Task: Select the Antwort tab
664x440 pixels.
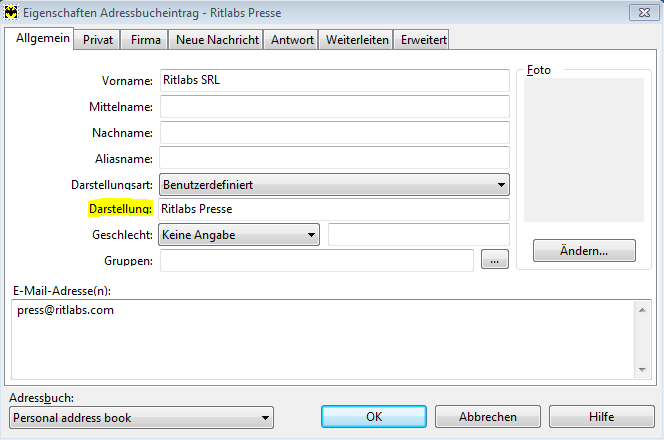Action: 292,40
